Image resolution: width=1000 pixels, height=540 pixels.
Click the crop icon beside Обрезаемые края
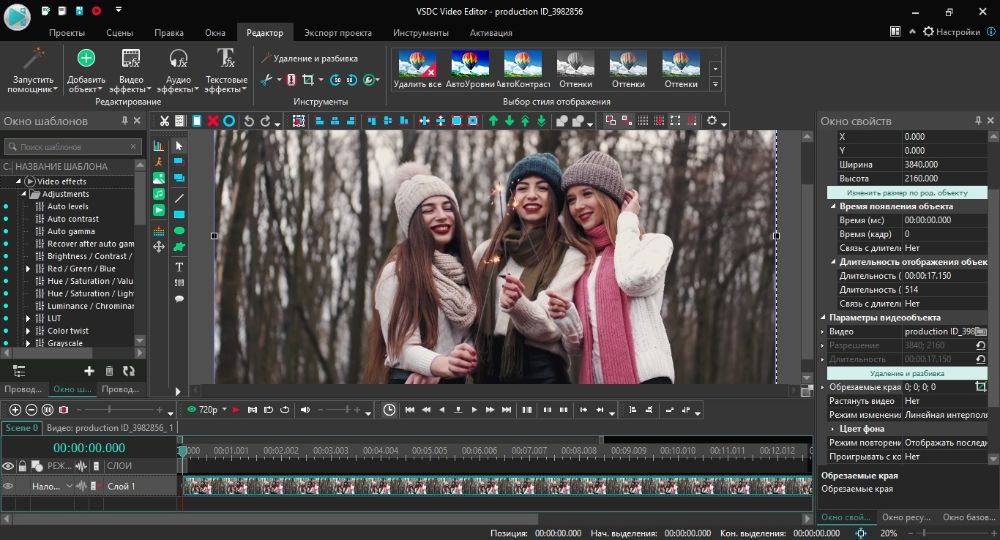coord(980,386)
